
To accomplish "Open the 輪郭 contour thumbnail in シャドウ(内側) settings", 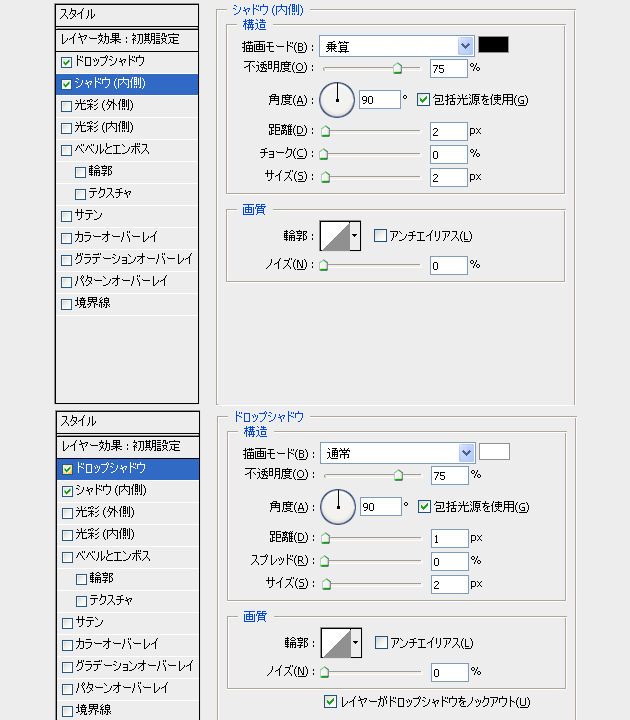I will (335, 236).
